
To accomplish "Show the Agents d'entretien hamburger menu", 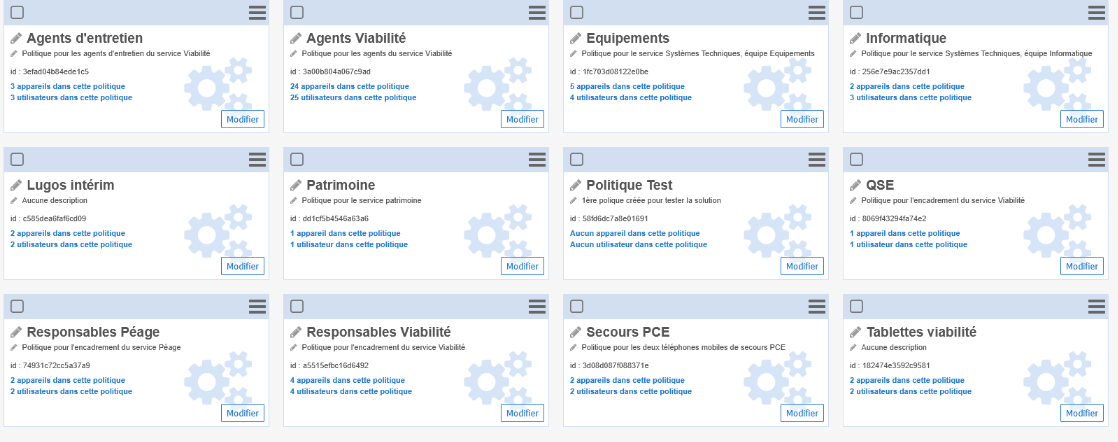I will coord(257,12).
